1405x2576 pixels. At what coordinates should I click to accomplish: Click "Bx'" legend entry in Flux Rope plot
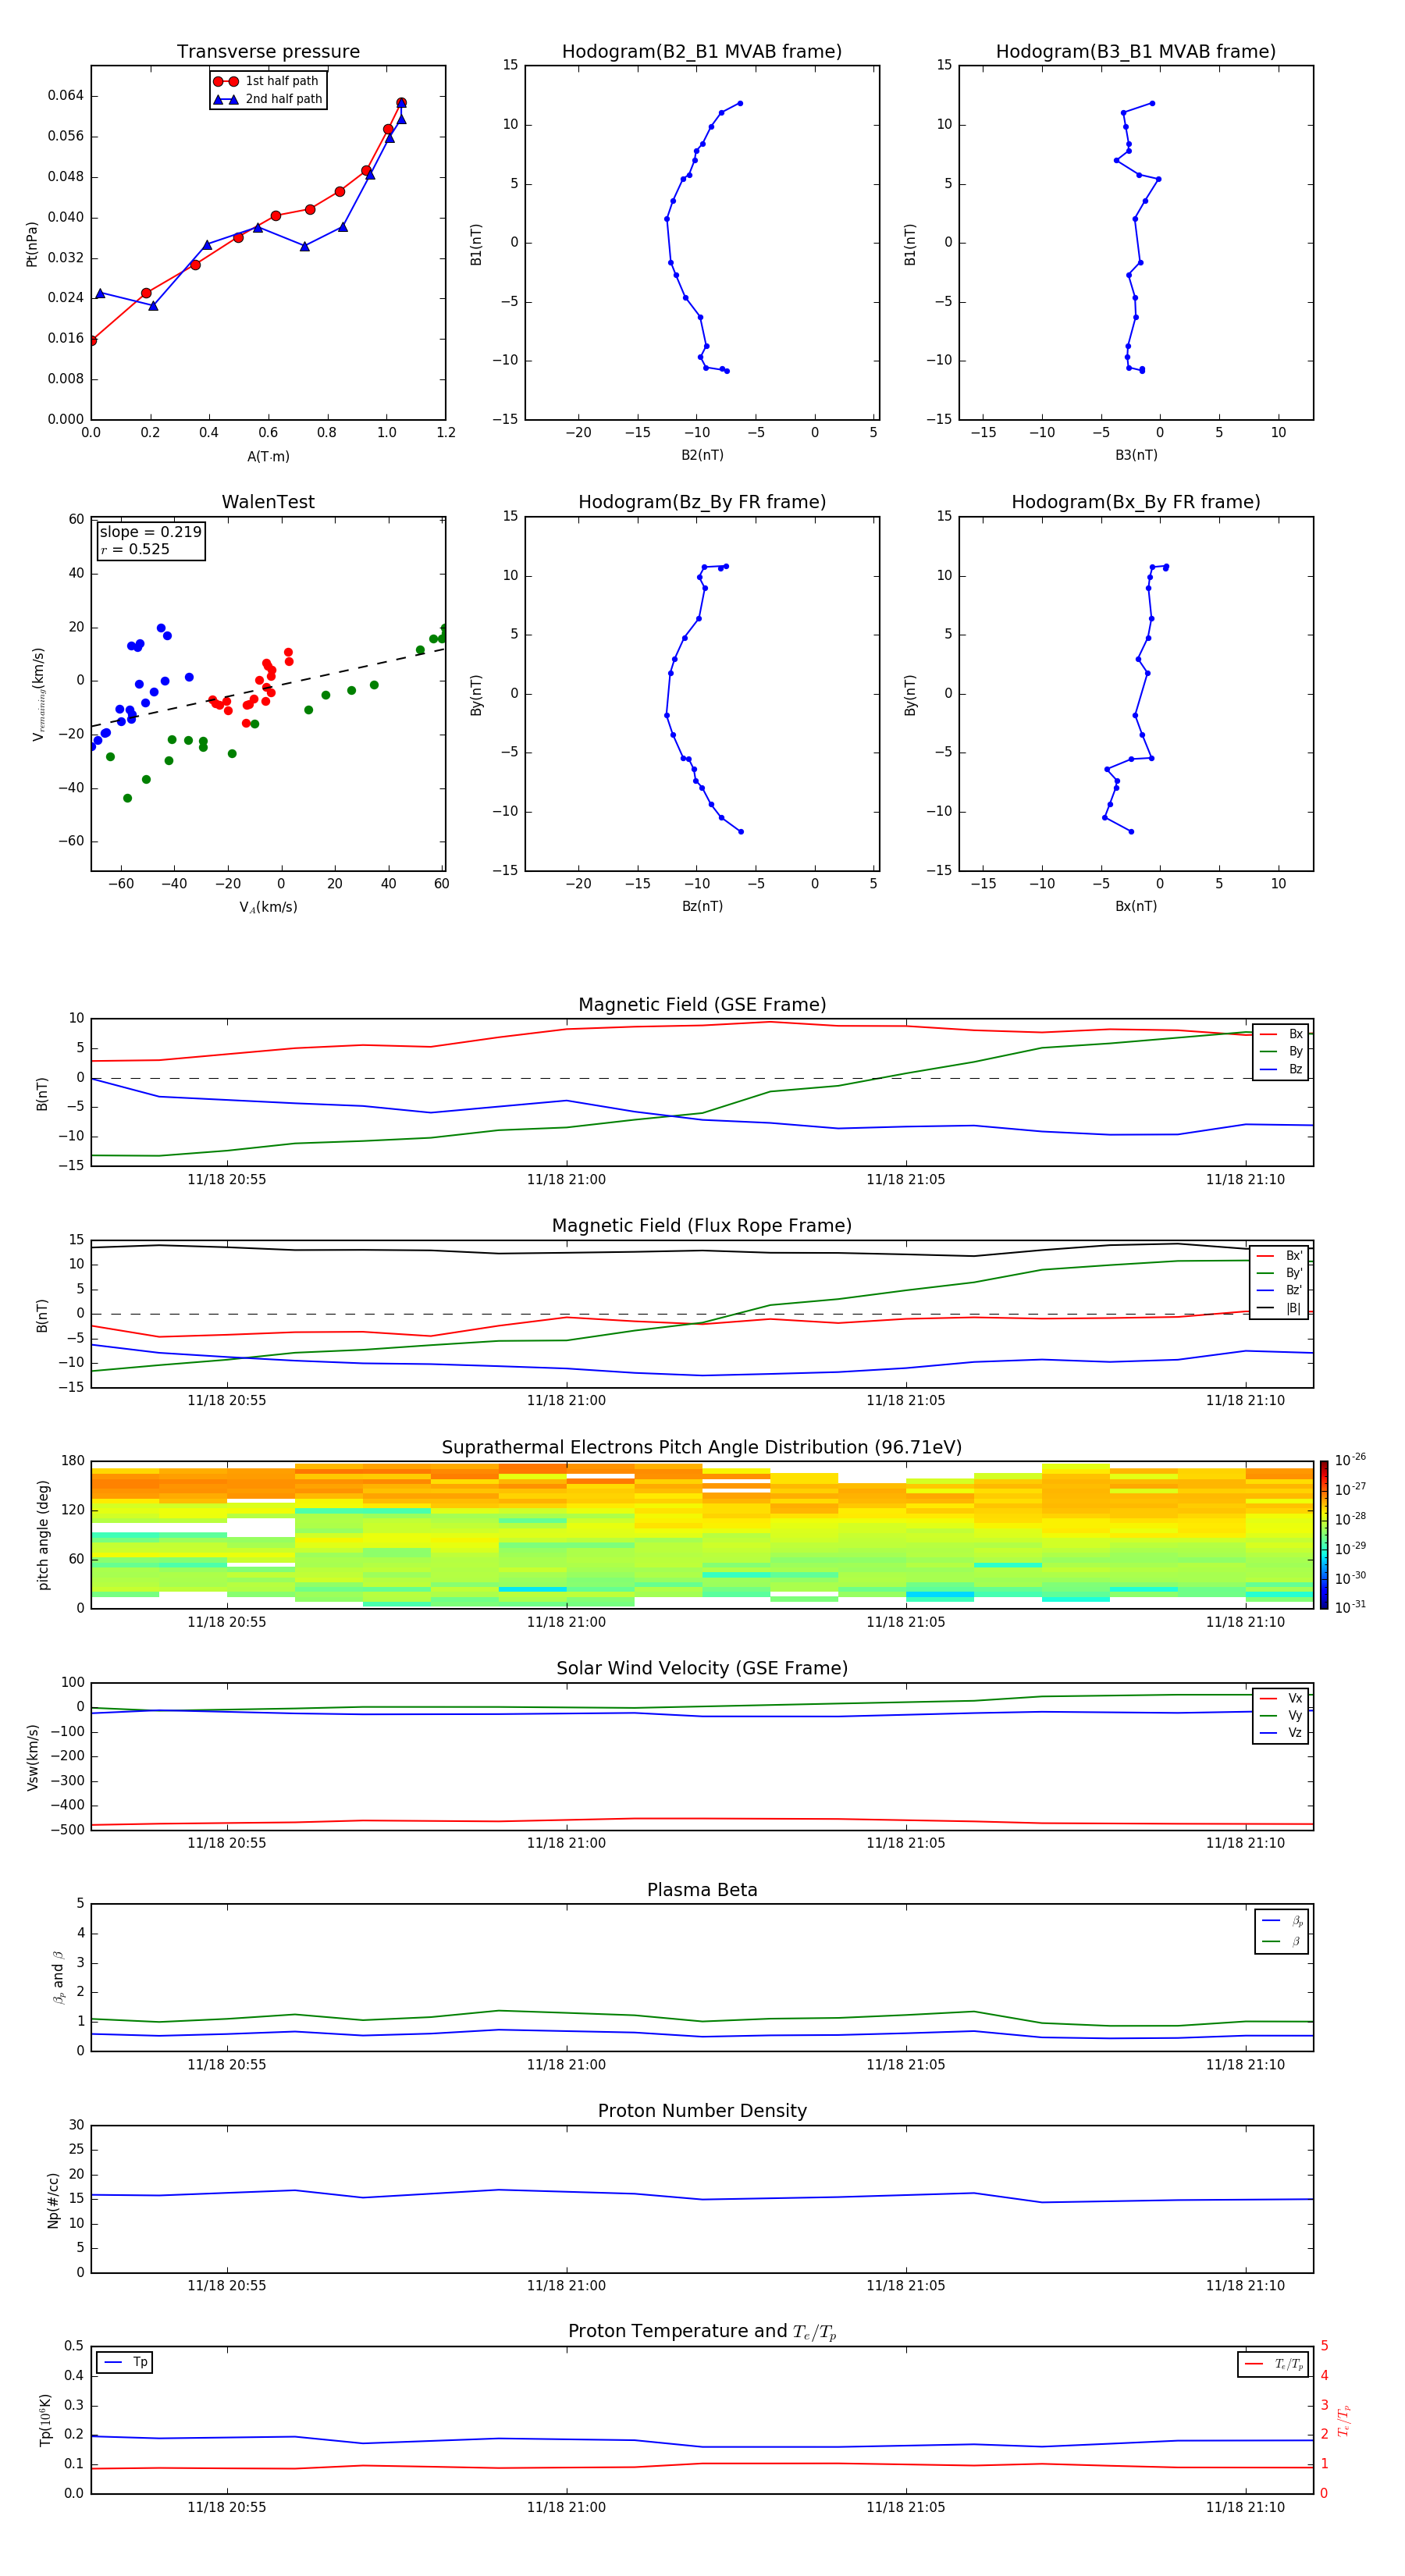coord(1279,1256)
